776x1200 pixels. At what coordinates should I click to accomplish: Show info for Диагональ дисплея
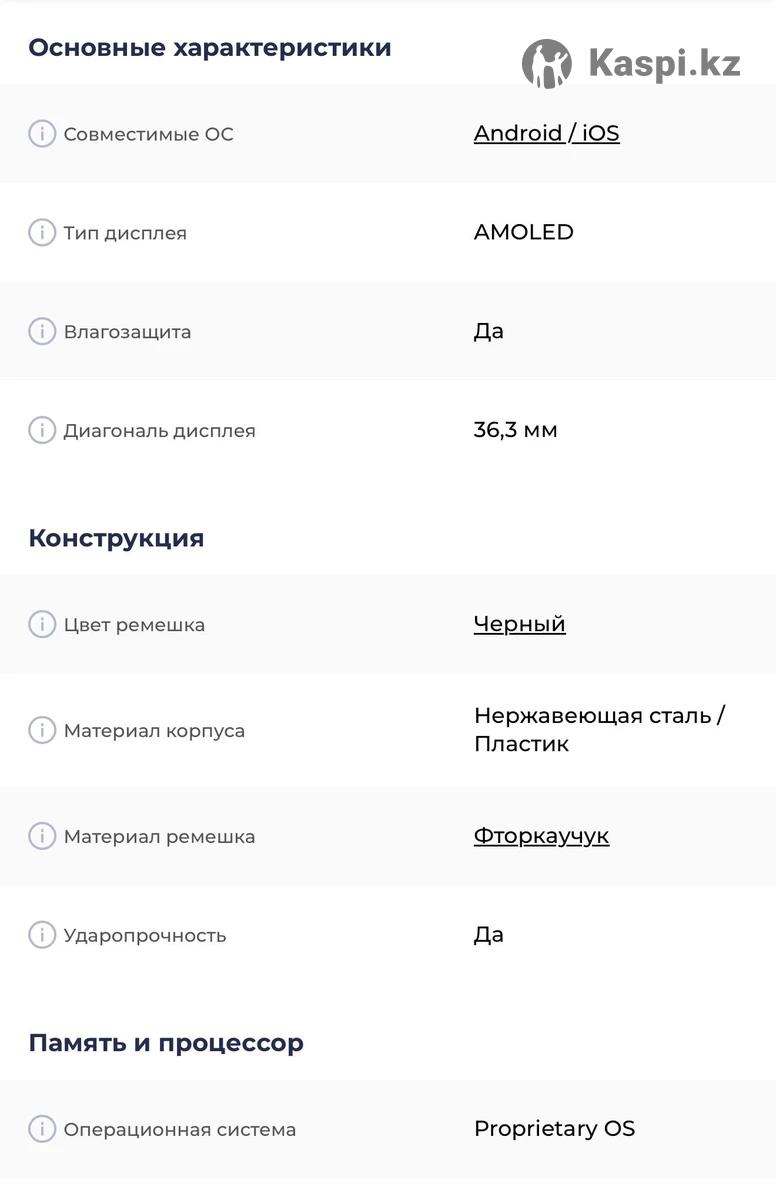[x=41, y=430]
